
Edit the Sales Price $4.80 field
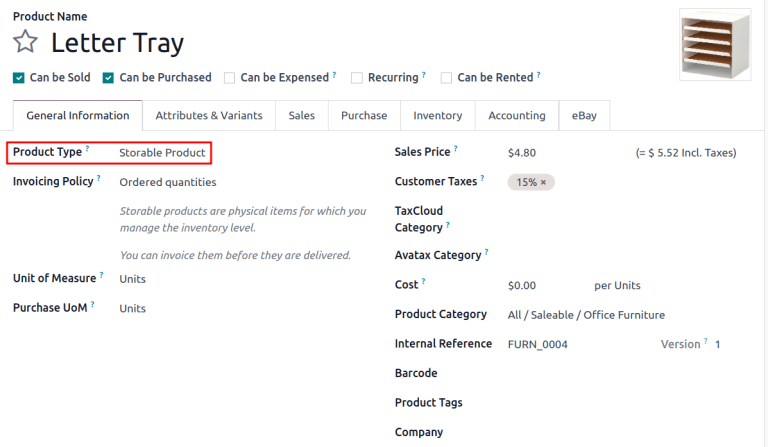[560, 153]
